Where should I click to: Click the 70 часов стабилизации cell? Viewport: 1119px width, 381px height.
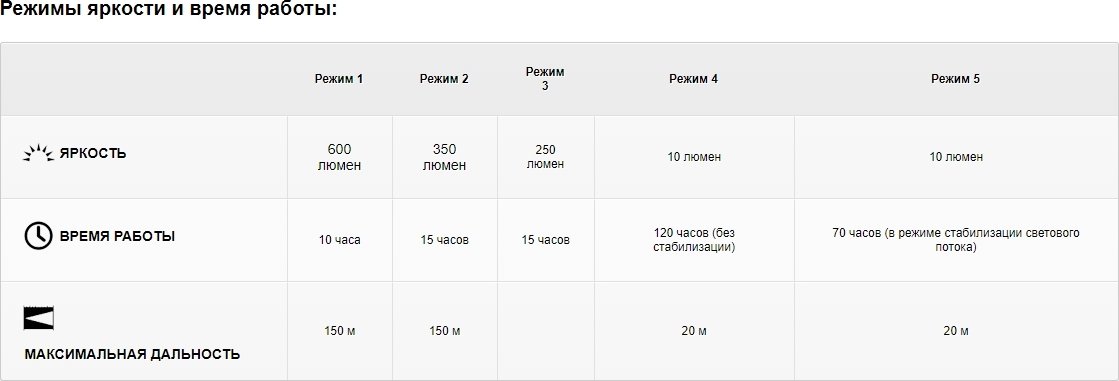click(956, 240)
